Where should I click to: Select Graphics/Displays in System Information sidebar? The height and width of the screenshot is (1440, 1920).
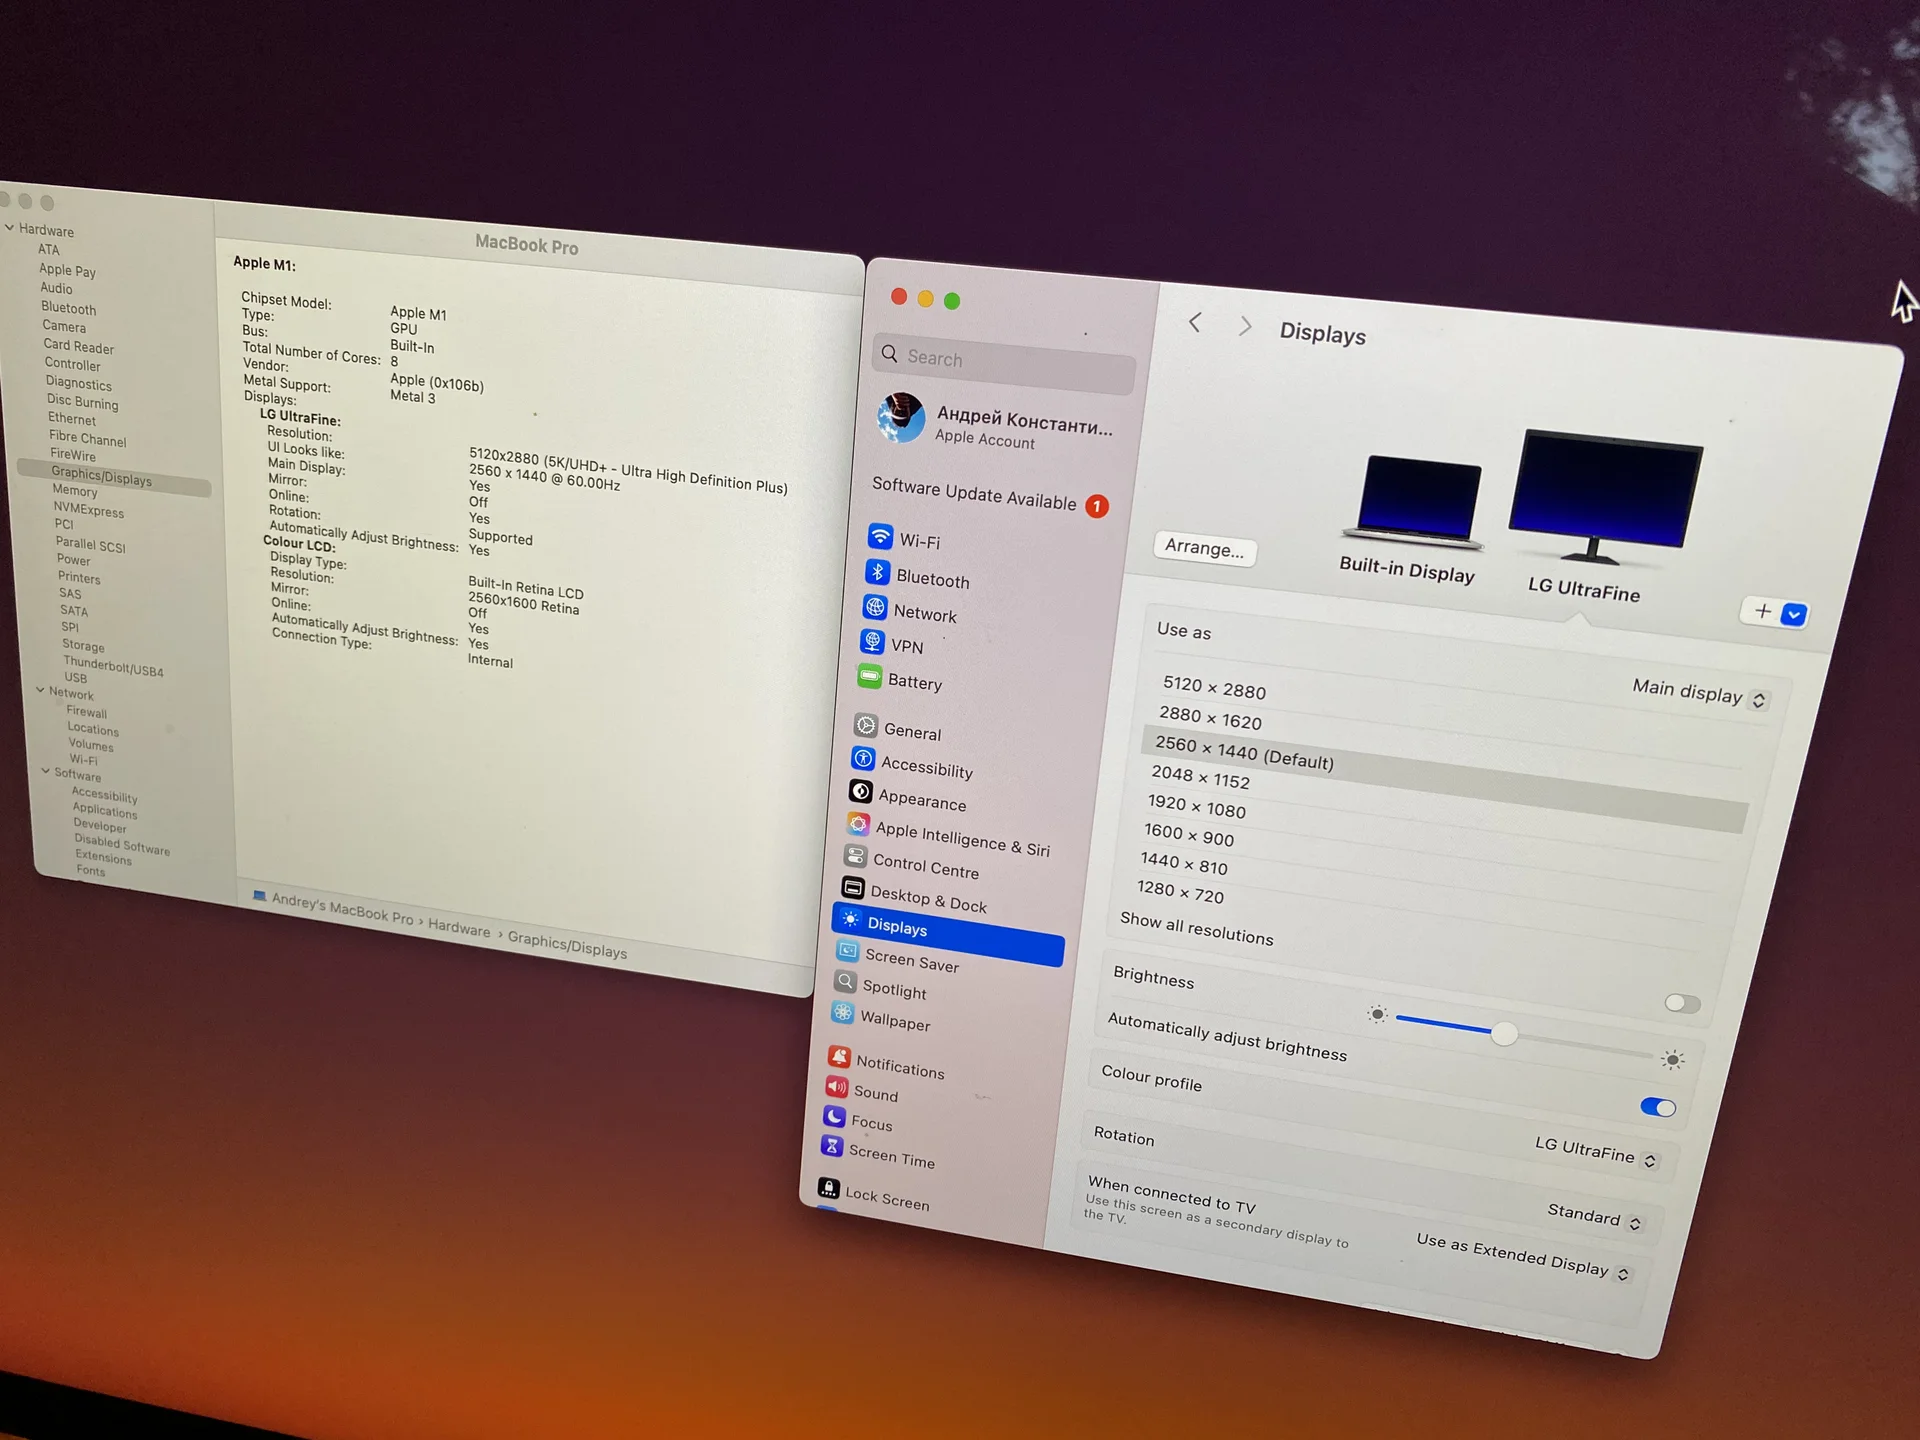(x=114, y=476)
